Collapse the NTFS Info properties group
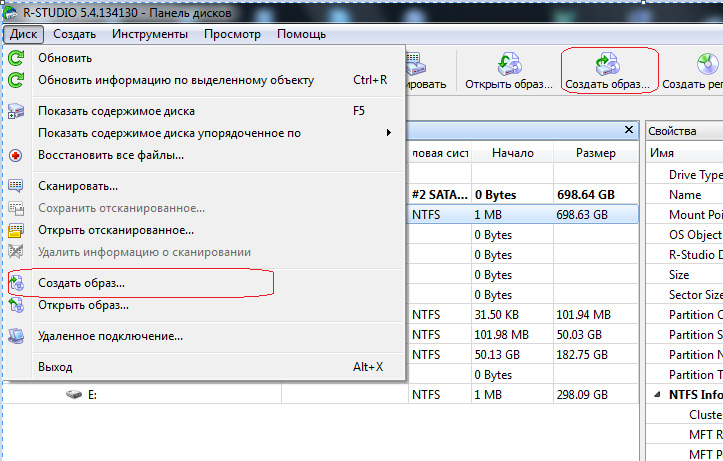This screenshot has height=461, width=723. pyautogui.click(x=658, y=395)
